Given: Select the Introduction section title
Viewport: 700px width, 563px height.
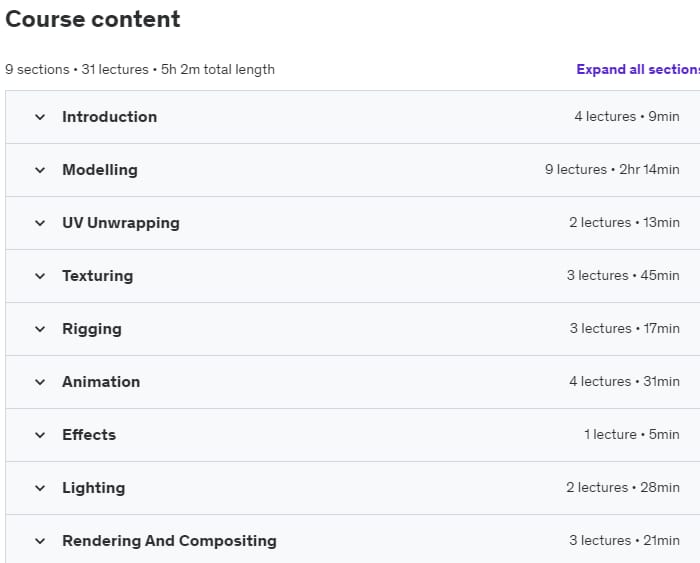Looking at the screenshot, I should pyautogui.click(x=109, y=117).
